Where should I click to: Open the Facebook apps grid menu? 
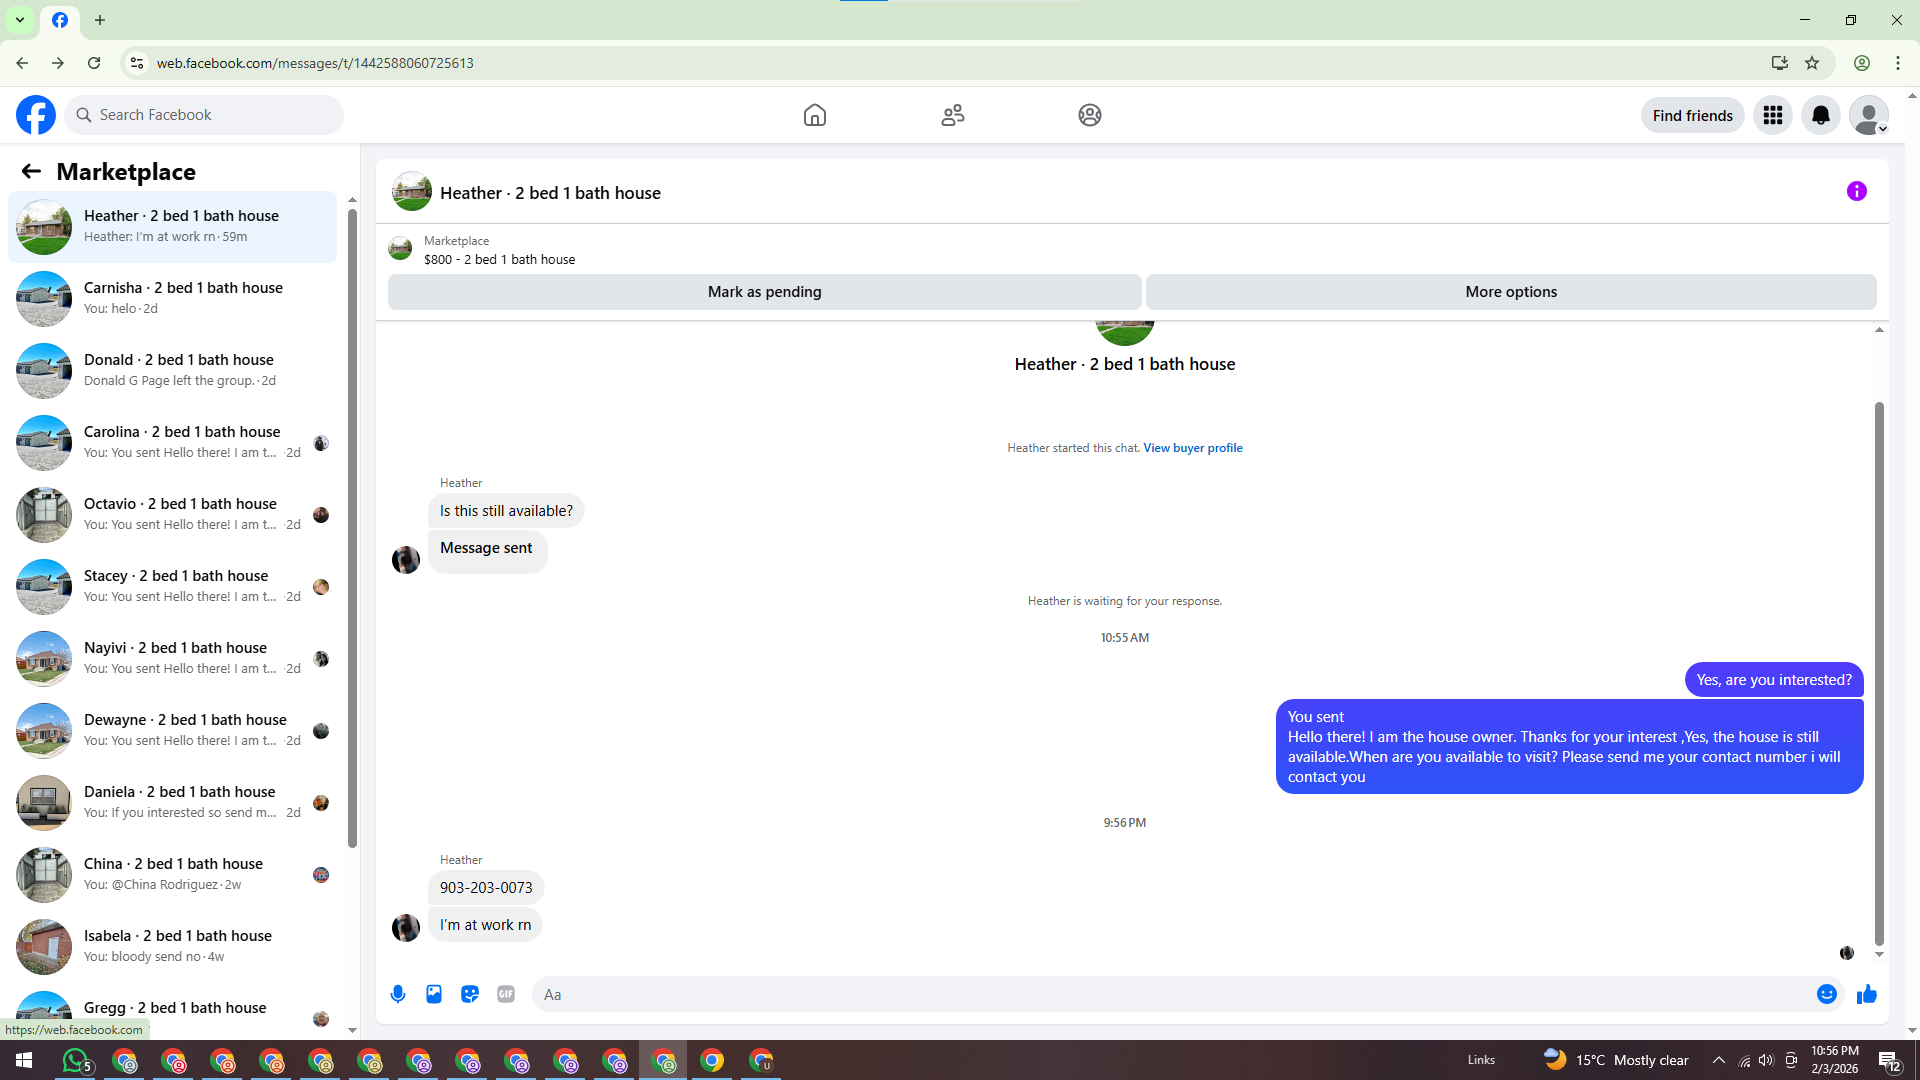(x=1772, y=115)
